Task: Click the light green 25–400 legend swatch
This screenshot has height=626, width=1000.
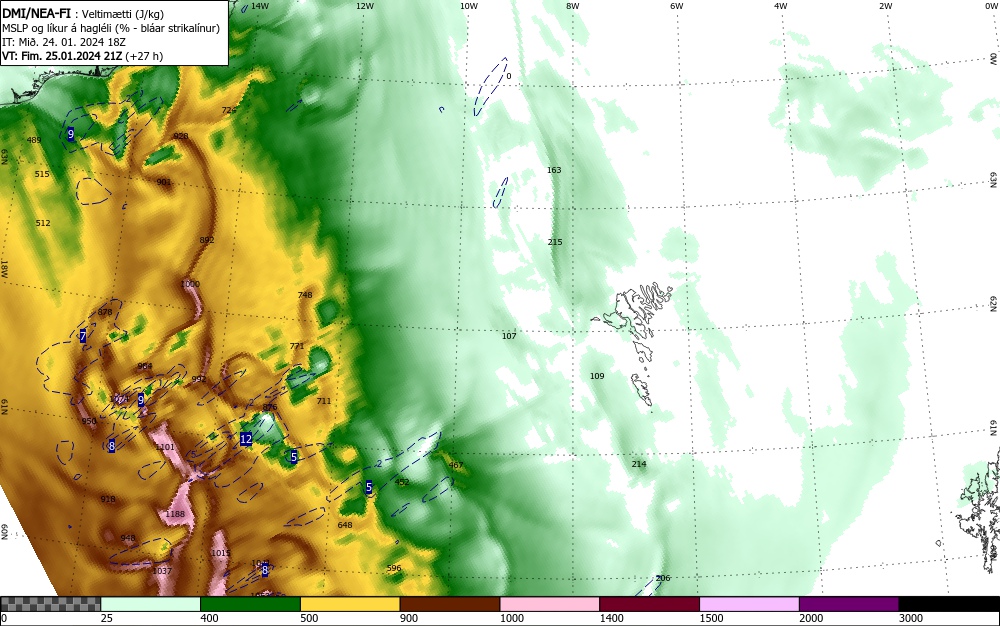Action: pos(151,604)
